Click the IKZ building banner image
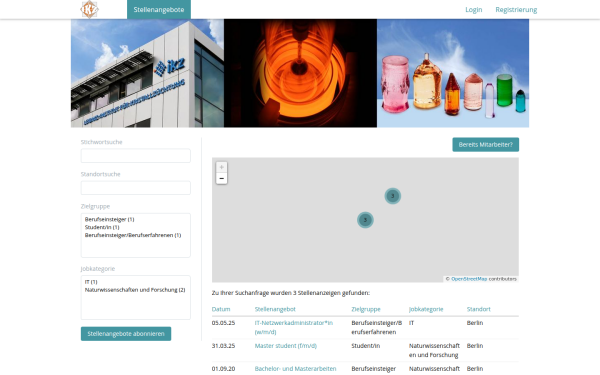Viewport: 600px width, 375px height. [x=147, y=73]
